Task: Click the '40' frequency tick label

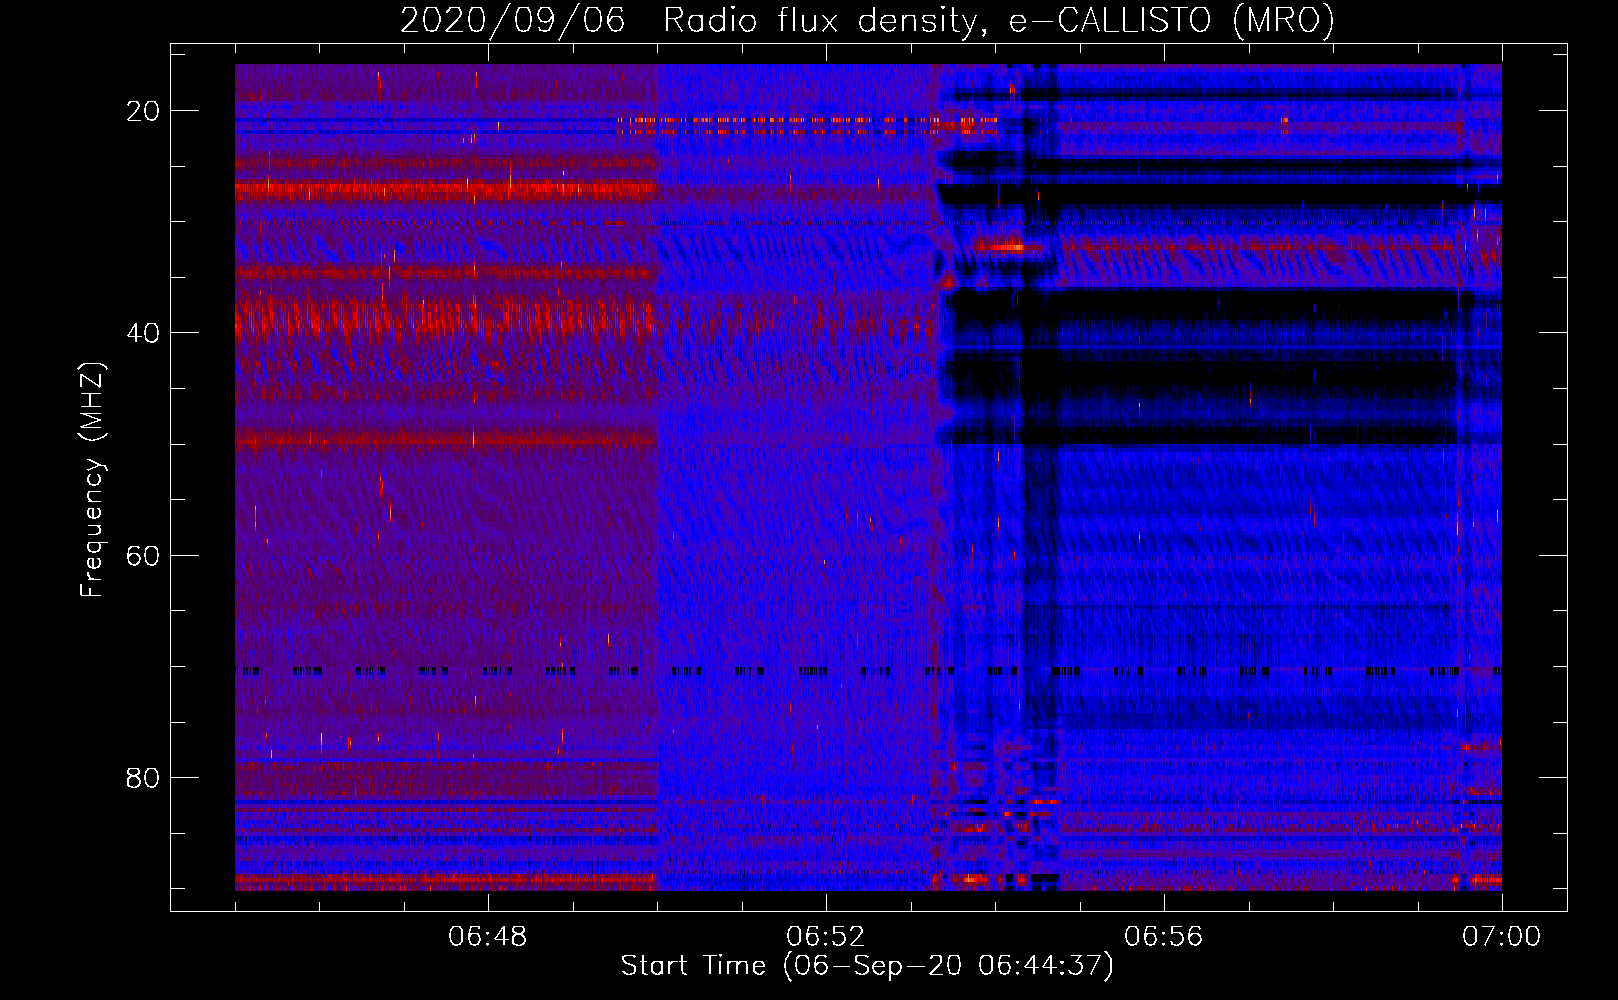Action: (x=143, y=333)
